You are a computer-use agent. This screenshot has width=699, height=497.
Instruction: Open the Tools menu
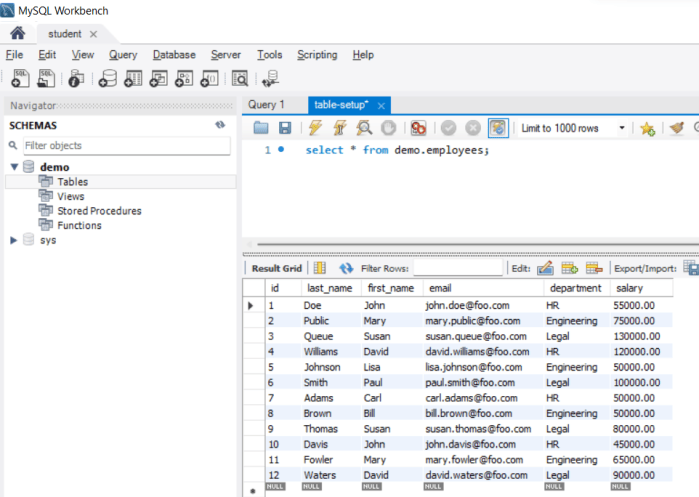click(x=269, y=54)
